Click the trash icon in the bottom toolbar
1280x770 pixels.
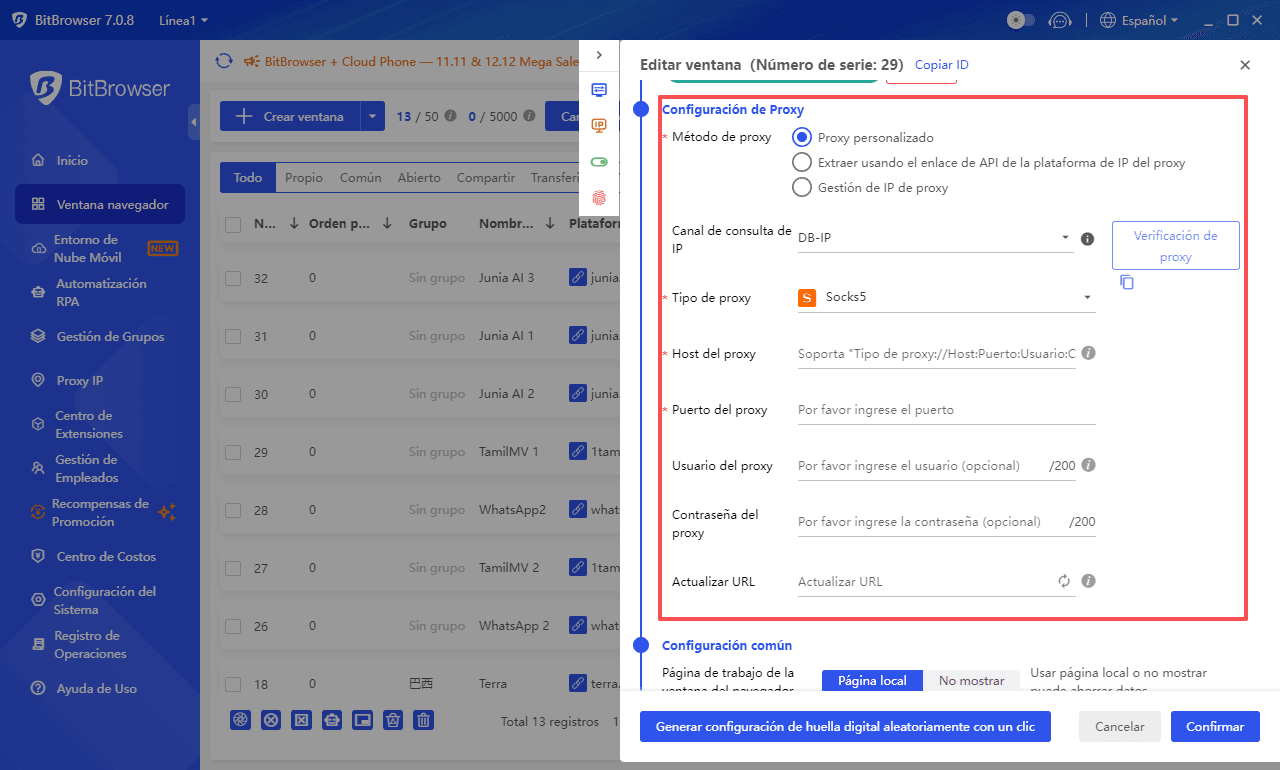coord(424,720)
